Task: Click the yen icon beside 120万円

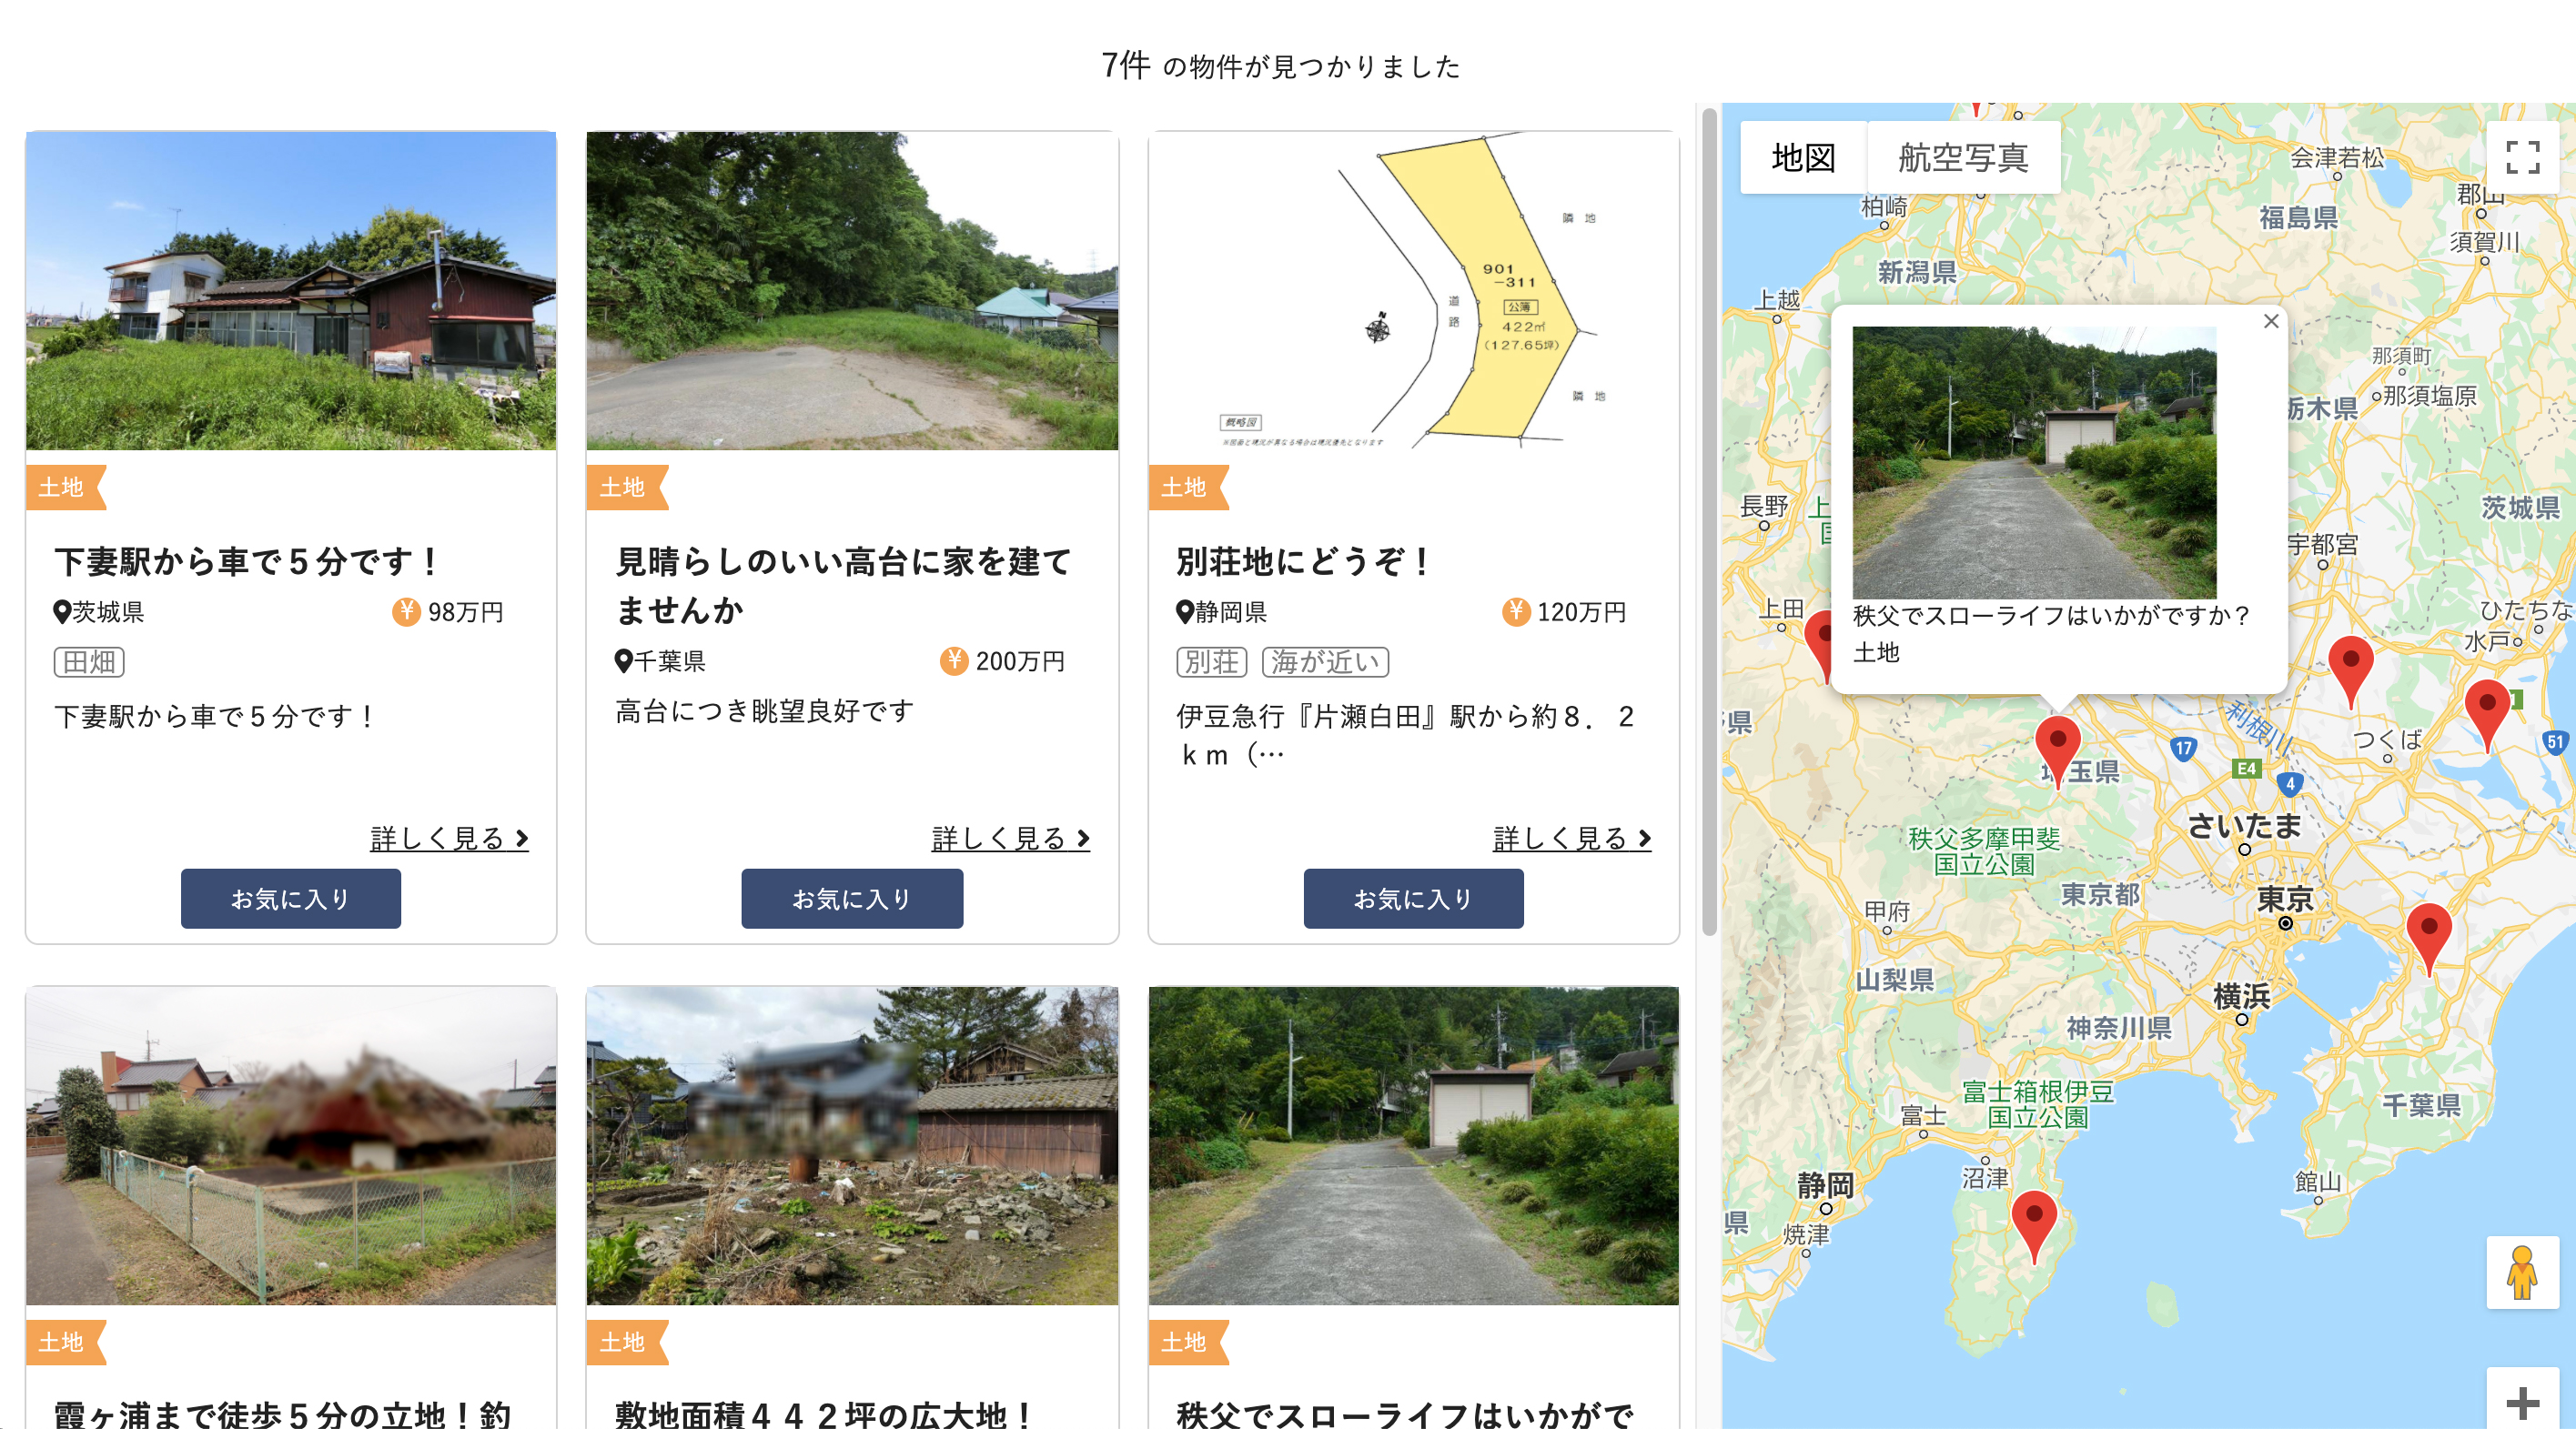Action: click(1515, 611)
